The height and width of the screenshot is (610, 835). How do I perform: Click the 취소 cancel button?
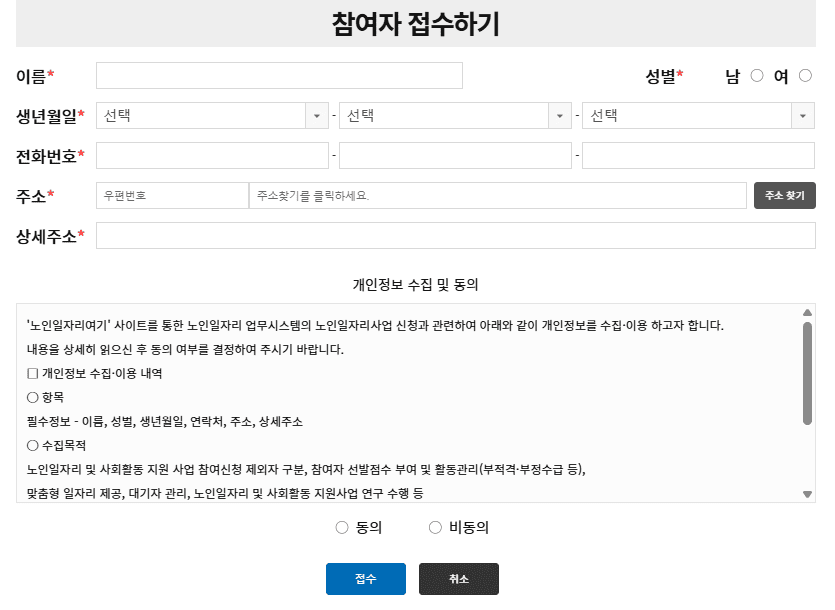(458, 579)
